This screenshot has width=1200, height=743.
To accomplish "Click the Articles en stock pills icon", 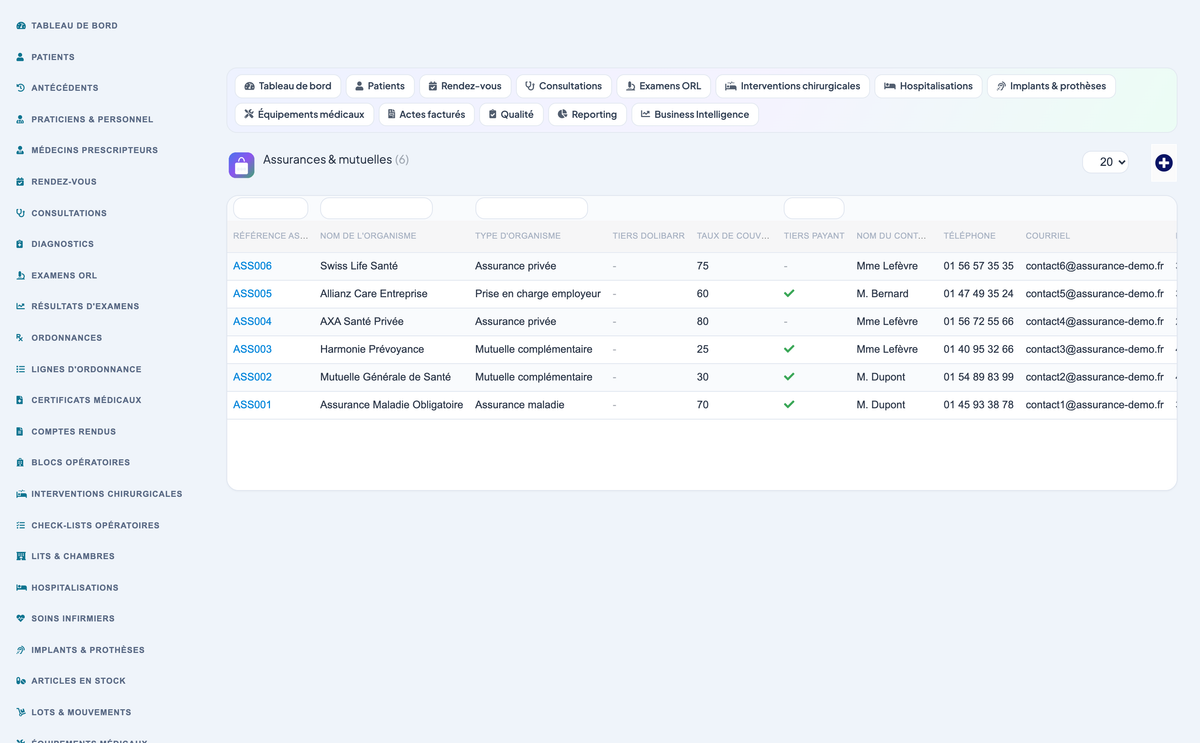I will point(21,681).
